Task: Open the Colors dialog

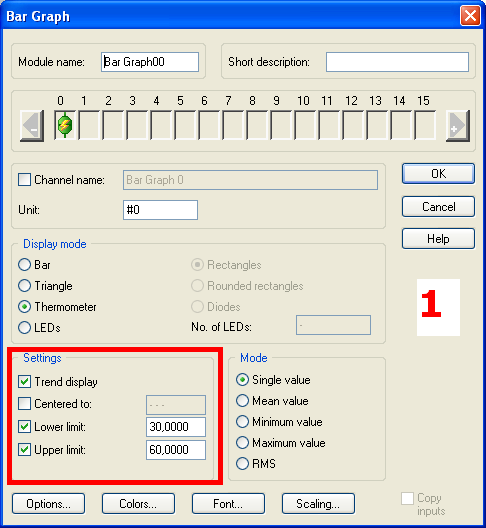Action: [x=138, y=504]
